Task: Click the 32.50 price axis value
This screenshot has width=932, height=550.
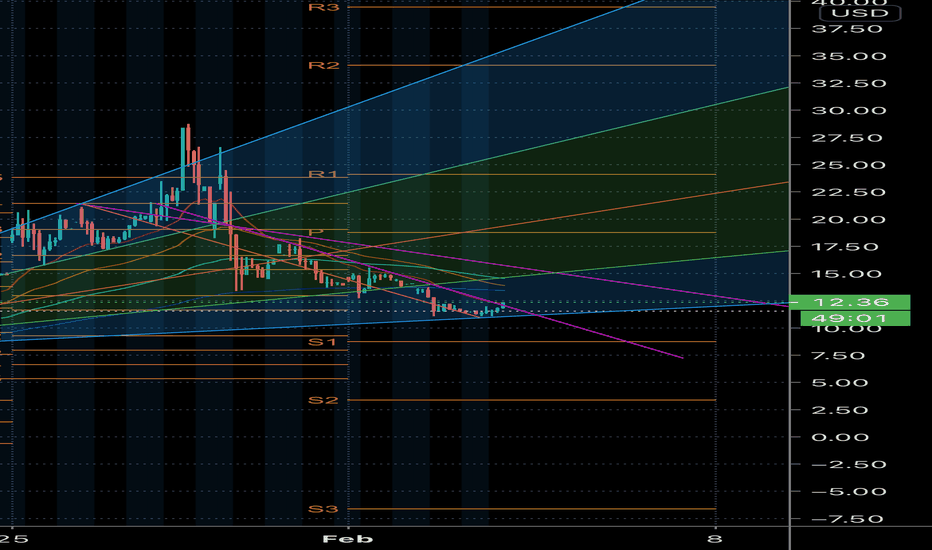Action: 849,84
